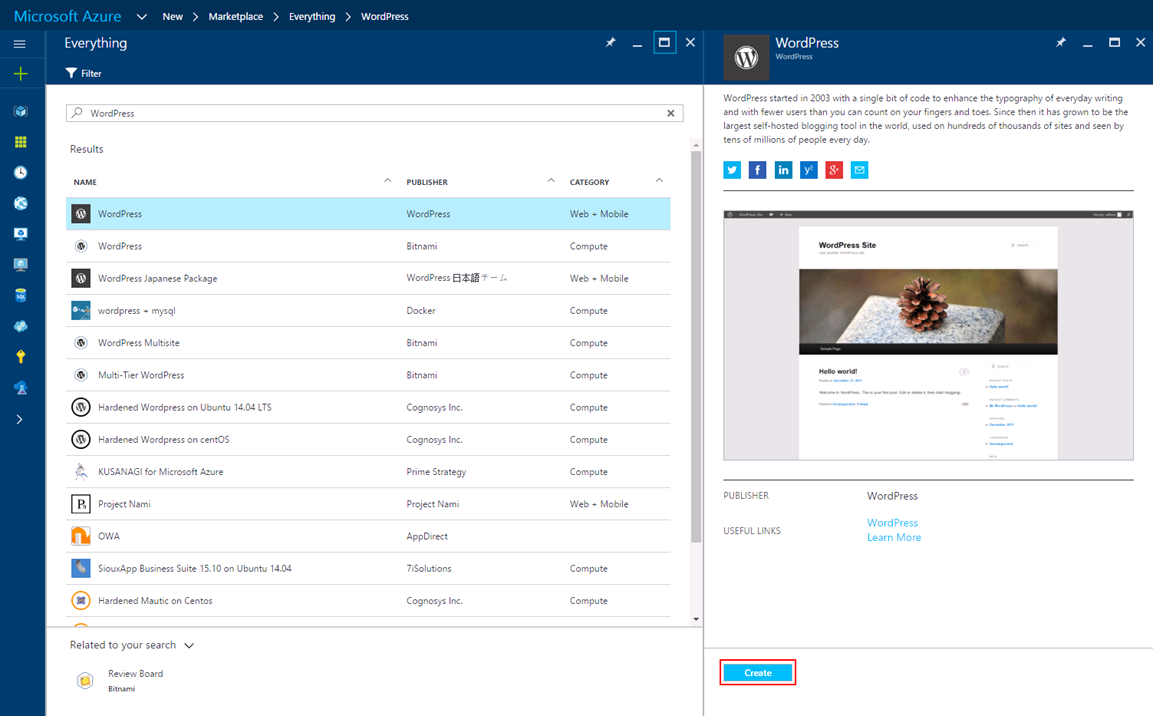Open the WordPress useful link

[x=892, y=523]
